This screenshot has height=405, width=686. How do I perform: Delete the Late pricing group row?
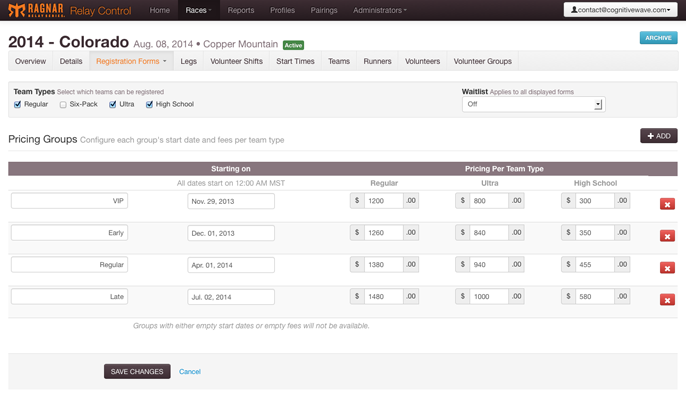pos(667,300)
